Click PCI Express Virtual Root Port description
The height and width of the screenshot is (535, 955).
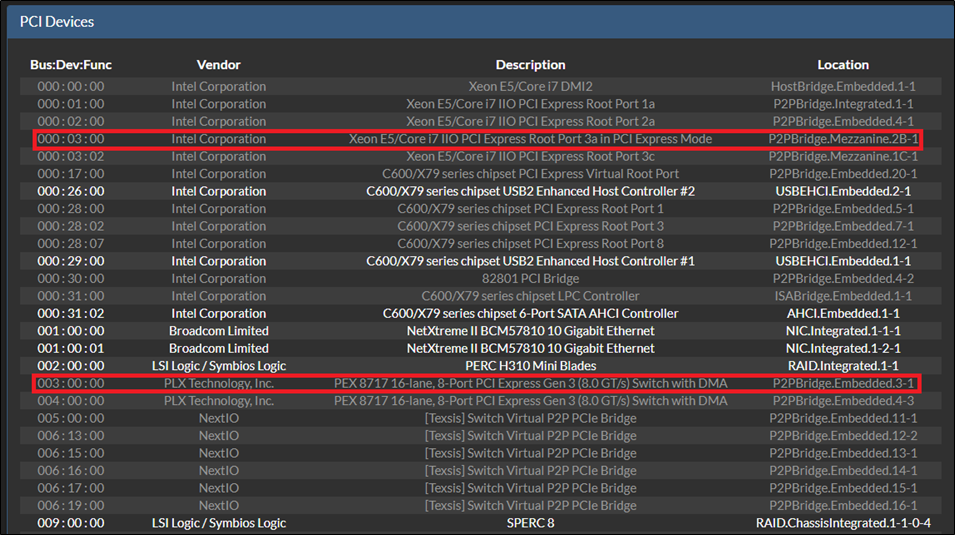[x=530, y=174]
